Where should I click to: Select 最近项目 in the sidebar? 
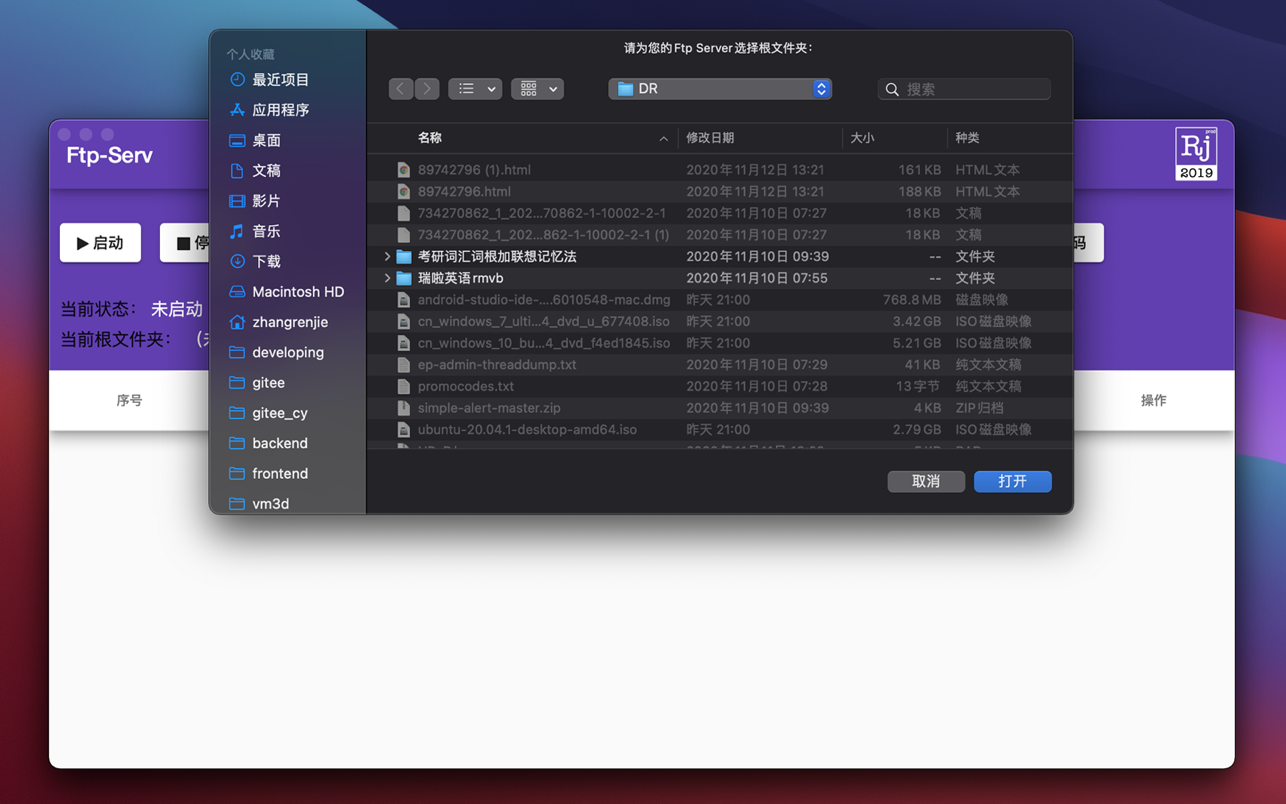pyautogui.click(x=280, y=80)
